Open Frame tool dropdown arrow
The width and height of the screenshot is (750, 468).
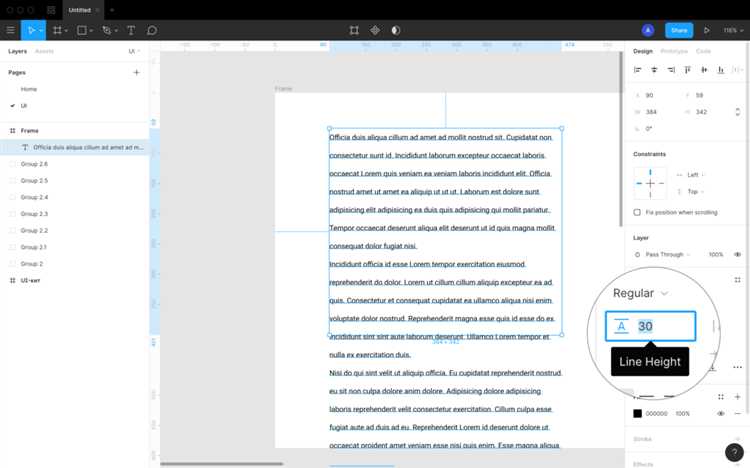[66, 31]
